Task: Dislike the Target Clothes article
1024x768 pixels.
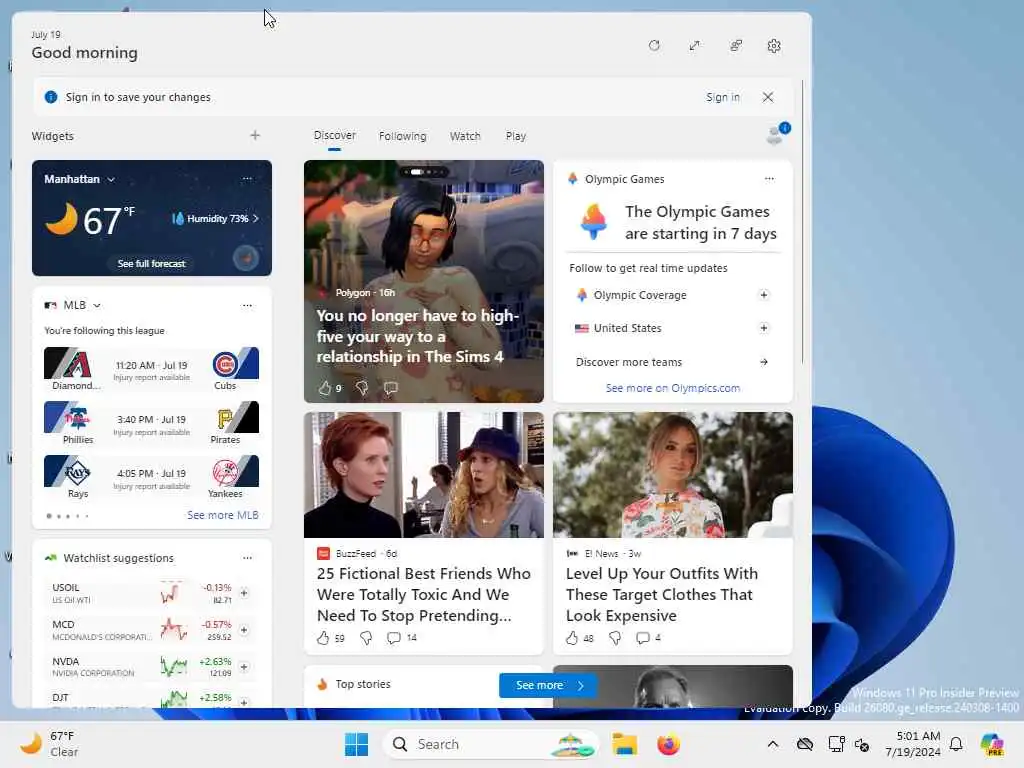Action: click(x=615, y=637)
